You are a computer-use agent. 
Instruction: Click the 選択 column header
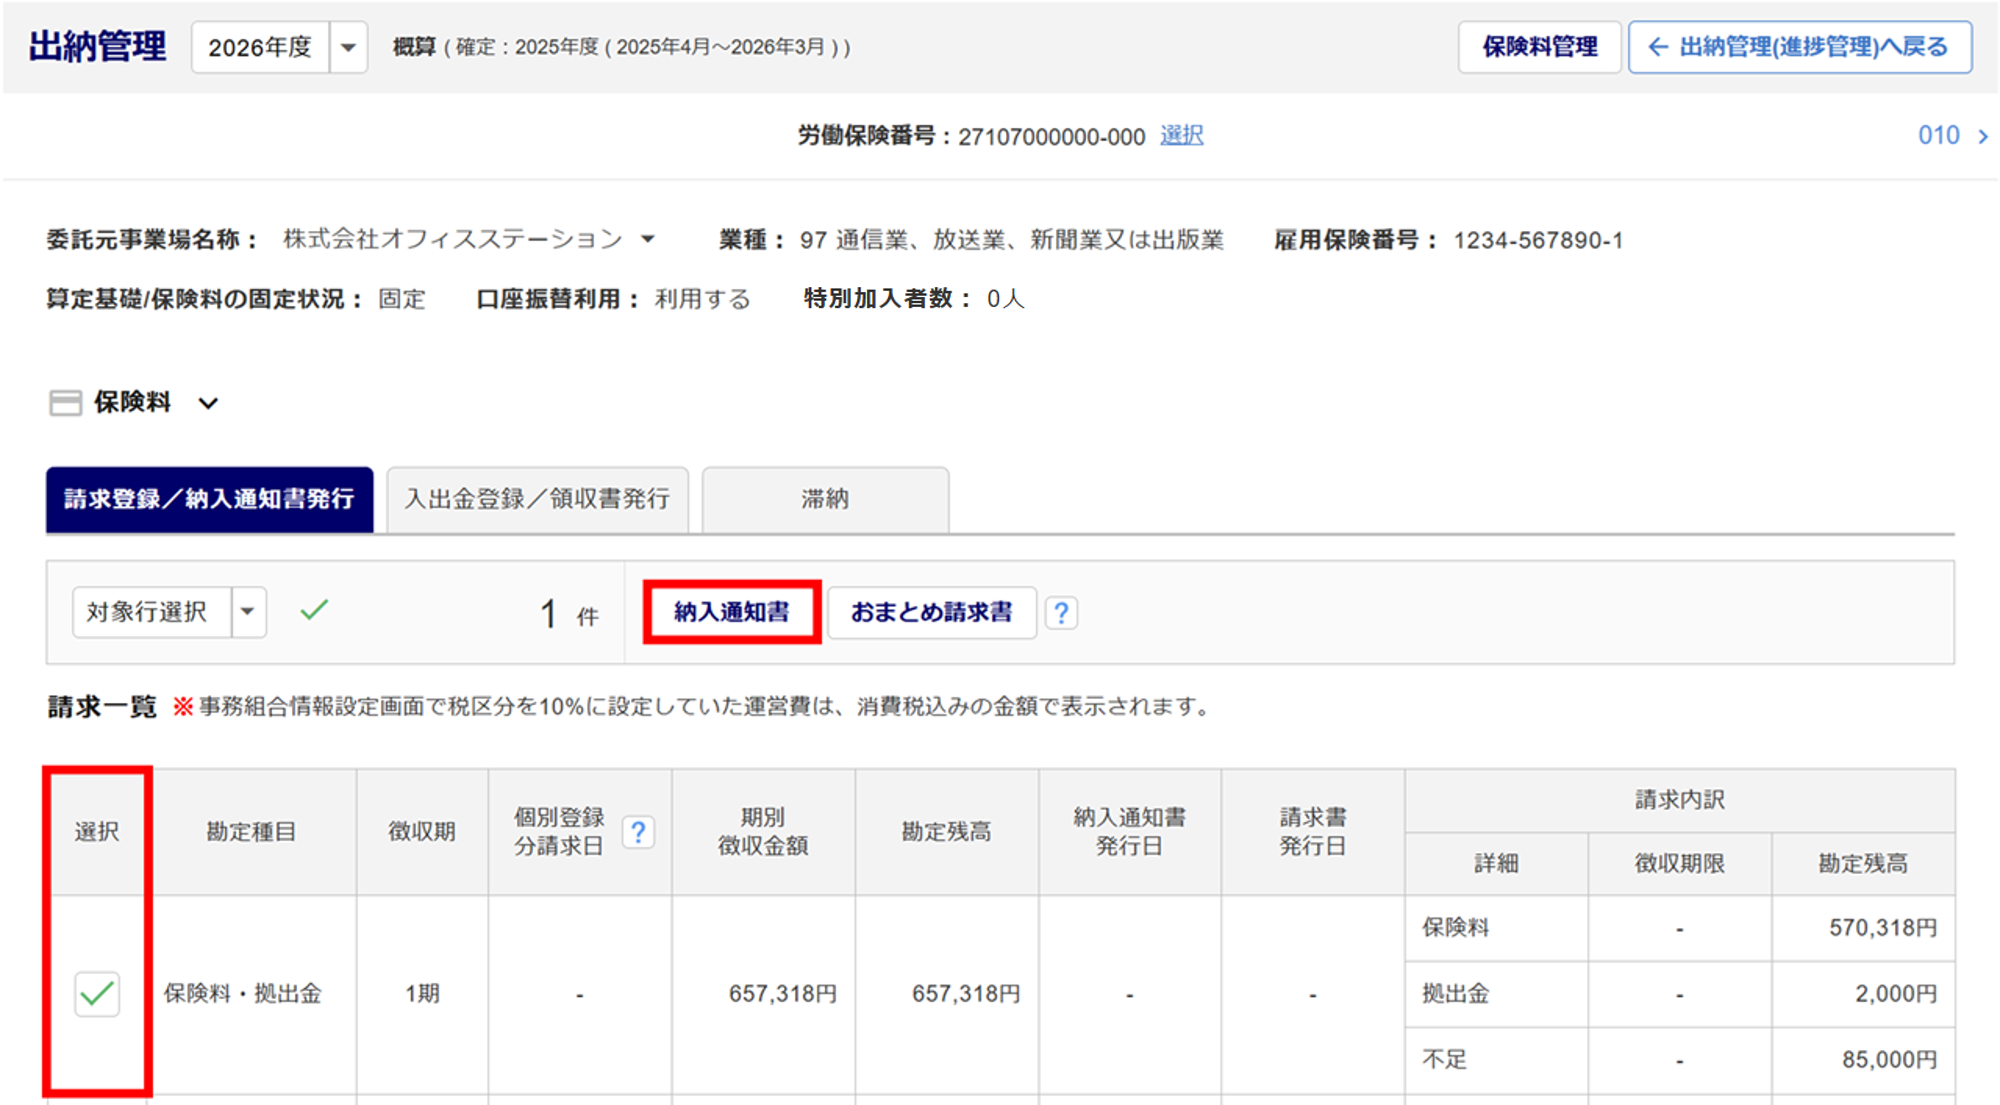click(97, 832)
